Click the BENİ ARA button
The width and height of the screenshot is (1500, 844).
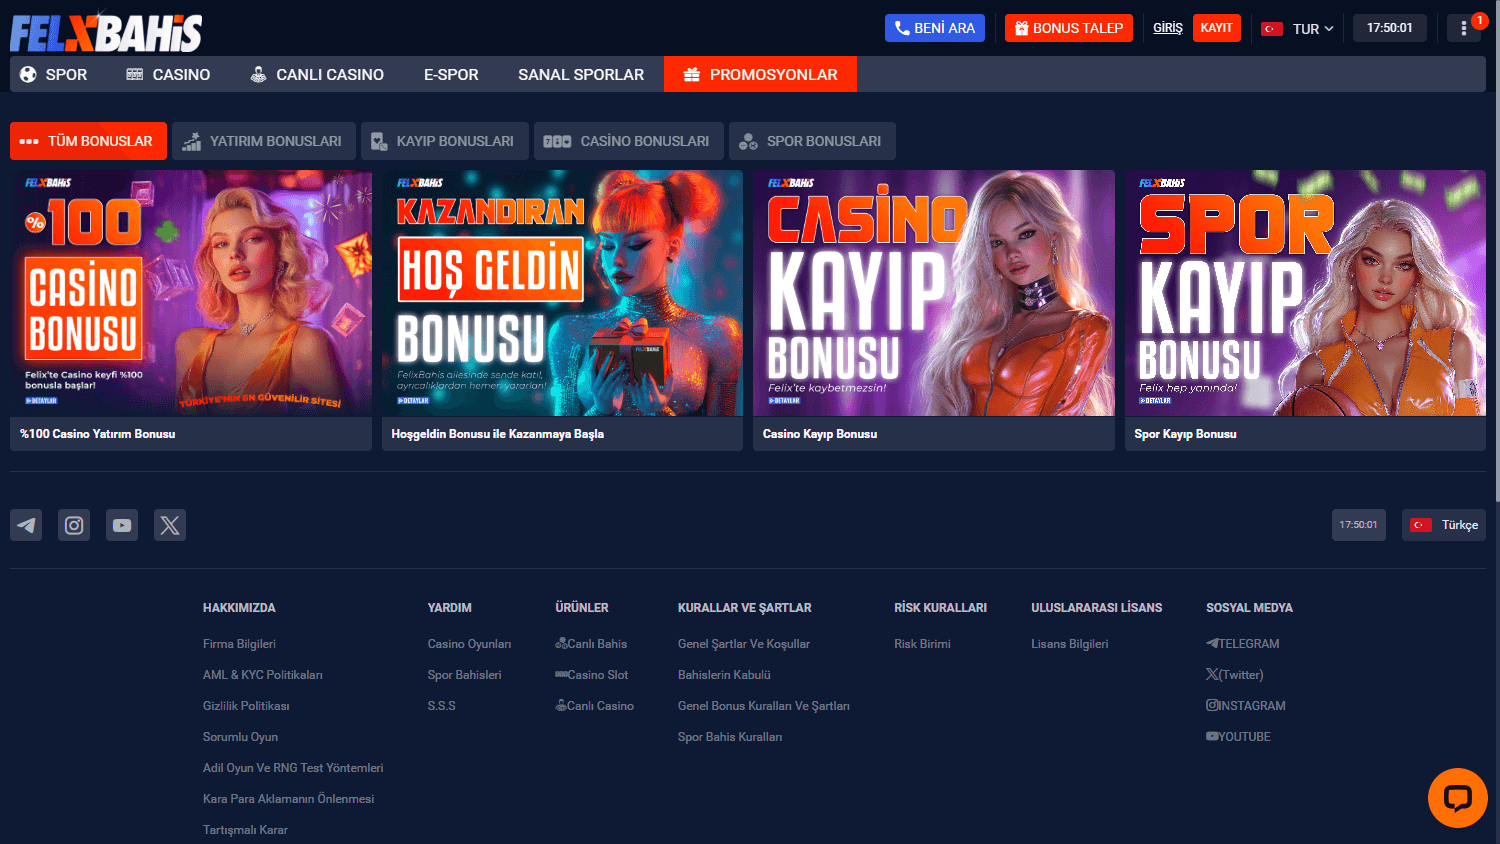[x=935, y=28]
